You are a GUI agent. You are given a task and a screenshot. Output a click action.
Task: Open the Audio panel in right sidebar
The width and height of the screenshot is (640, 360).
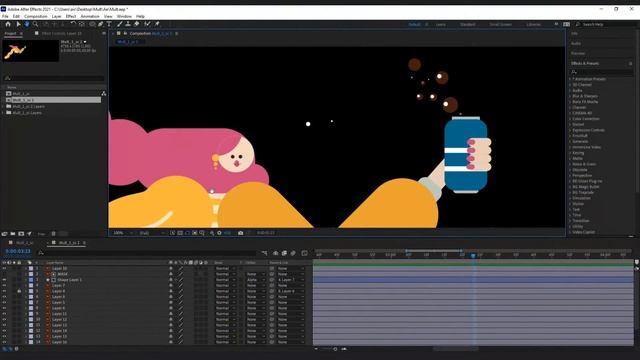tap(576, 43)
